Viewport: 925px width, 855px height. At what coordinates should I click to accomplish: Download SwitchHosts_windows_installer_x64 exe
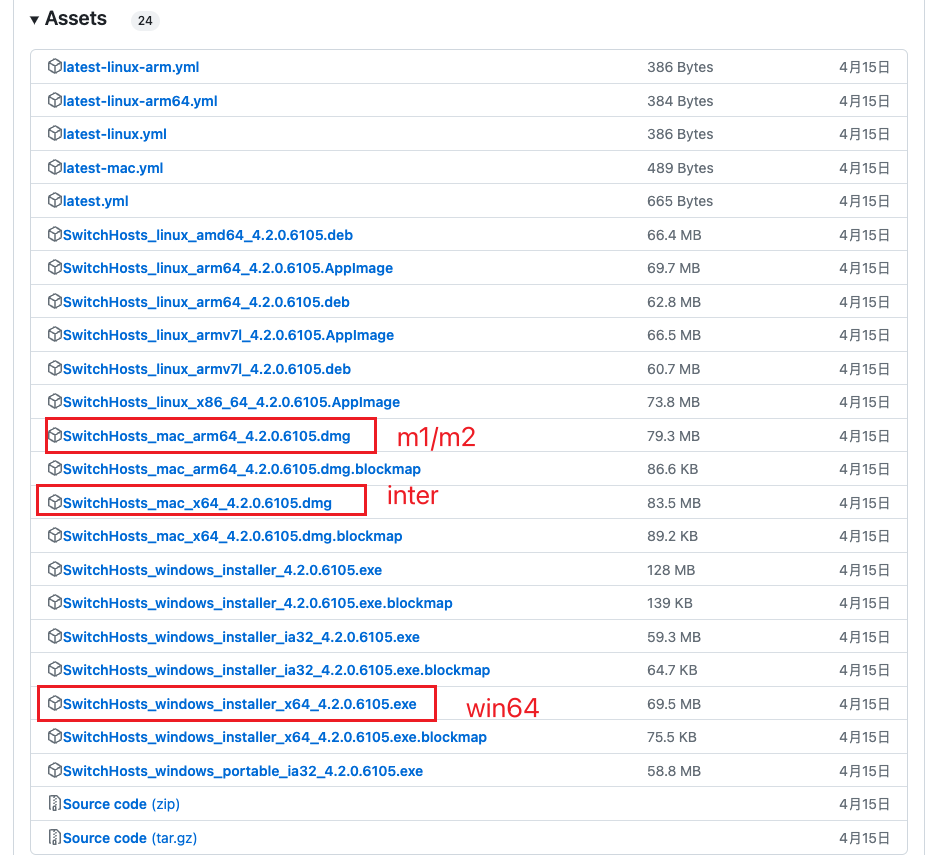(x=240, y=704)
